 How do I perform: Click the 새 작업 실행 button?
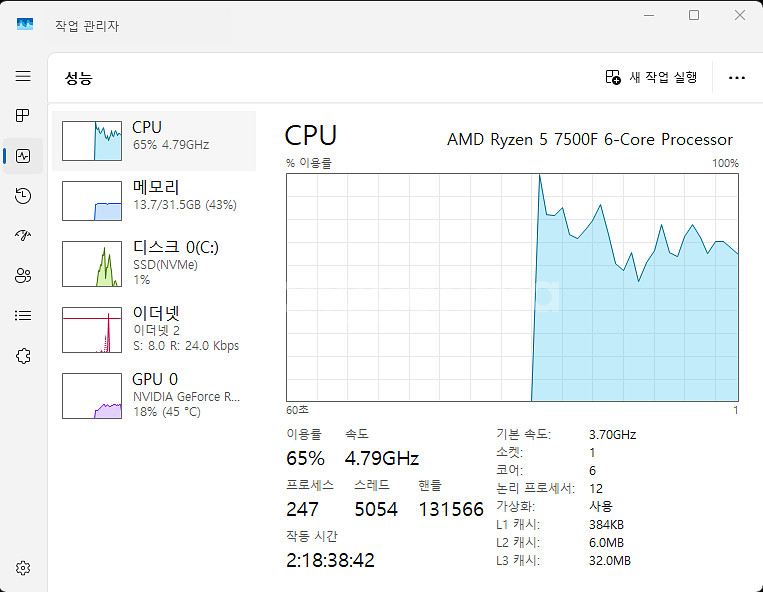point(652,77)
